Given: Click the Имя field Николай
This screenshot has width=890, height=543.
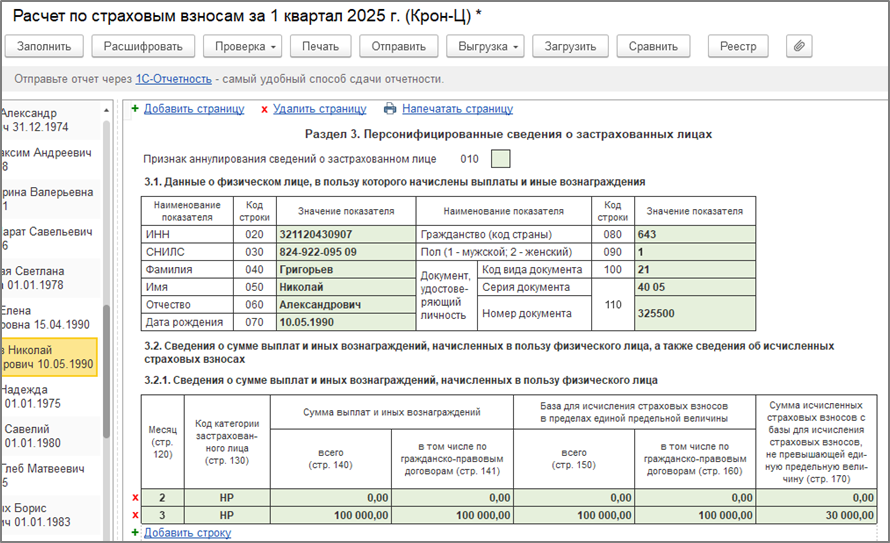Looking at the screenshot, I should point(346,287).
